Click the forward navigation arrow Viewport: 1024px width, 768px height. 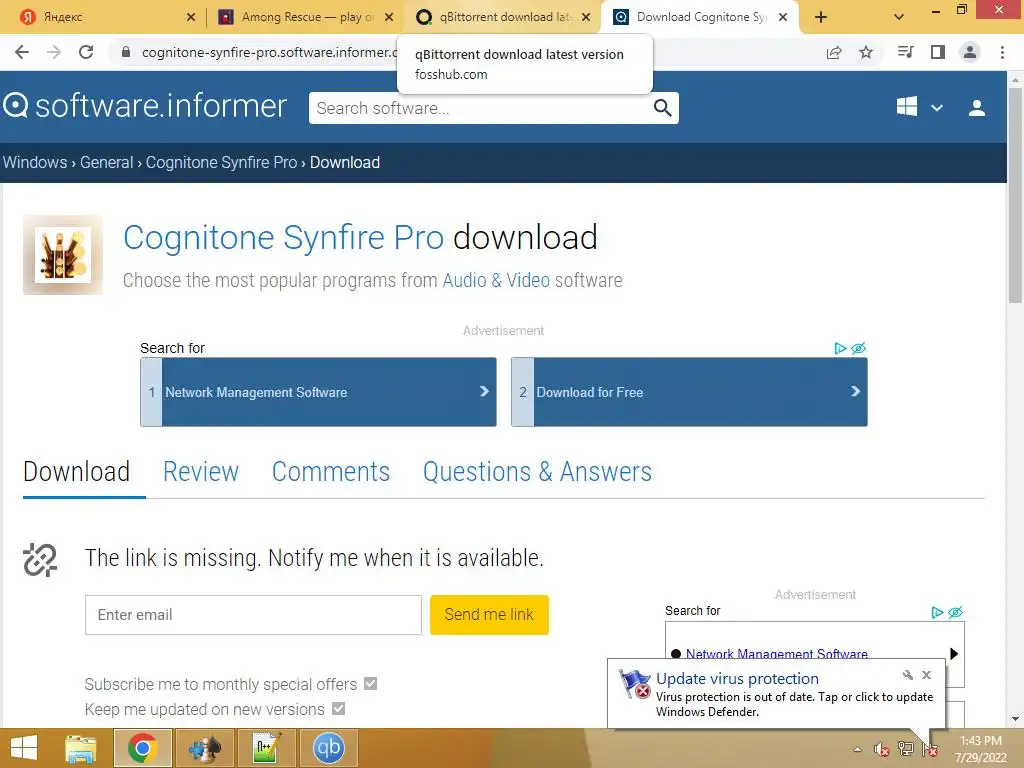(x=54, y=52)
